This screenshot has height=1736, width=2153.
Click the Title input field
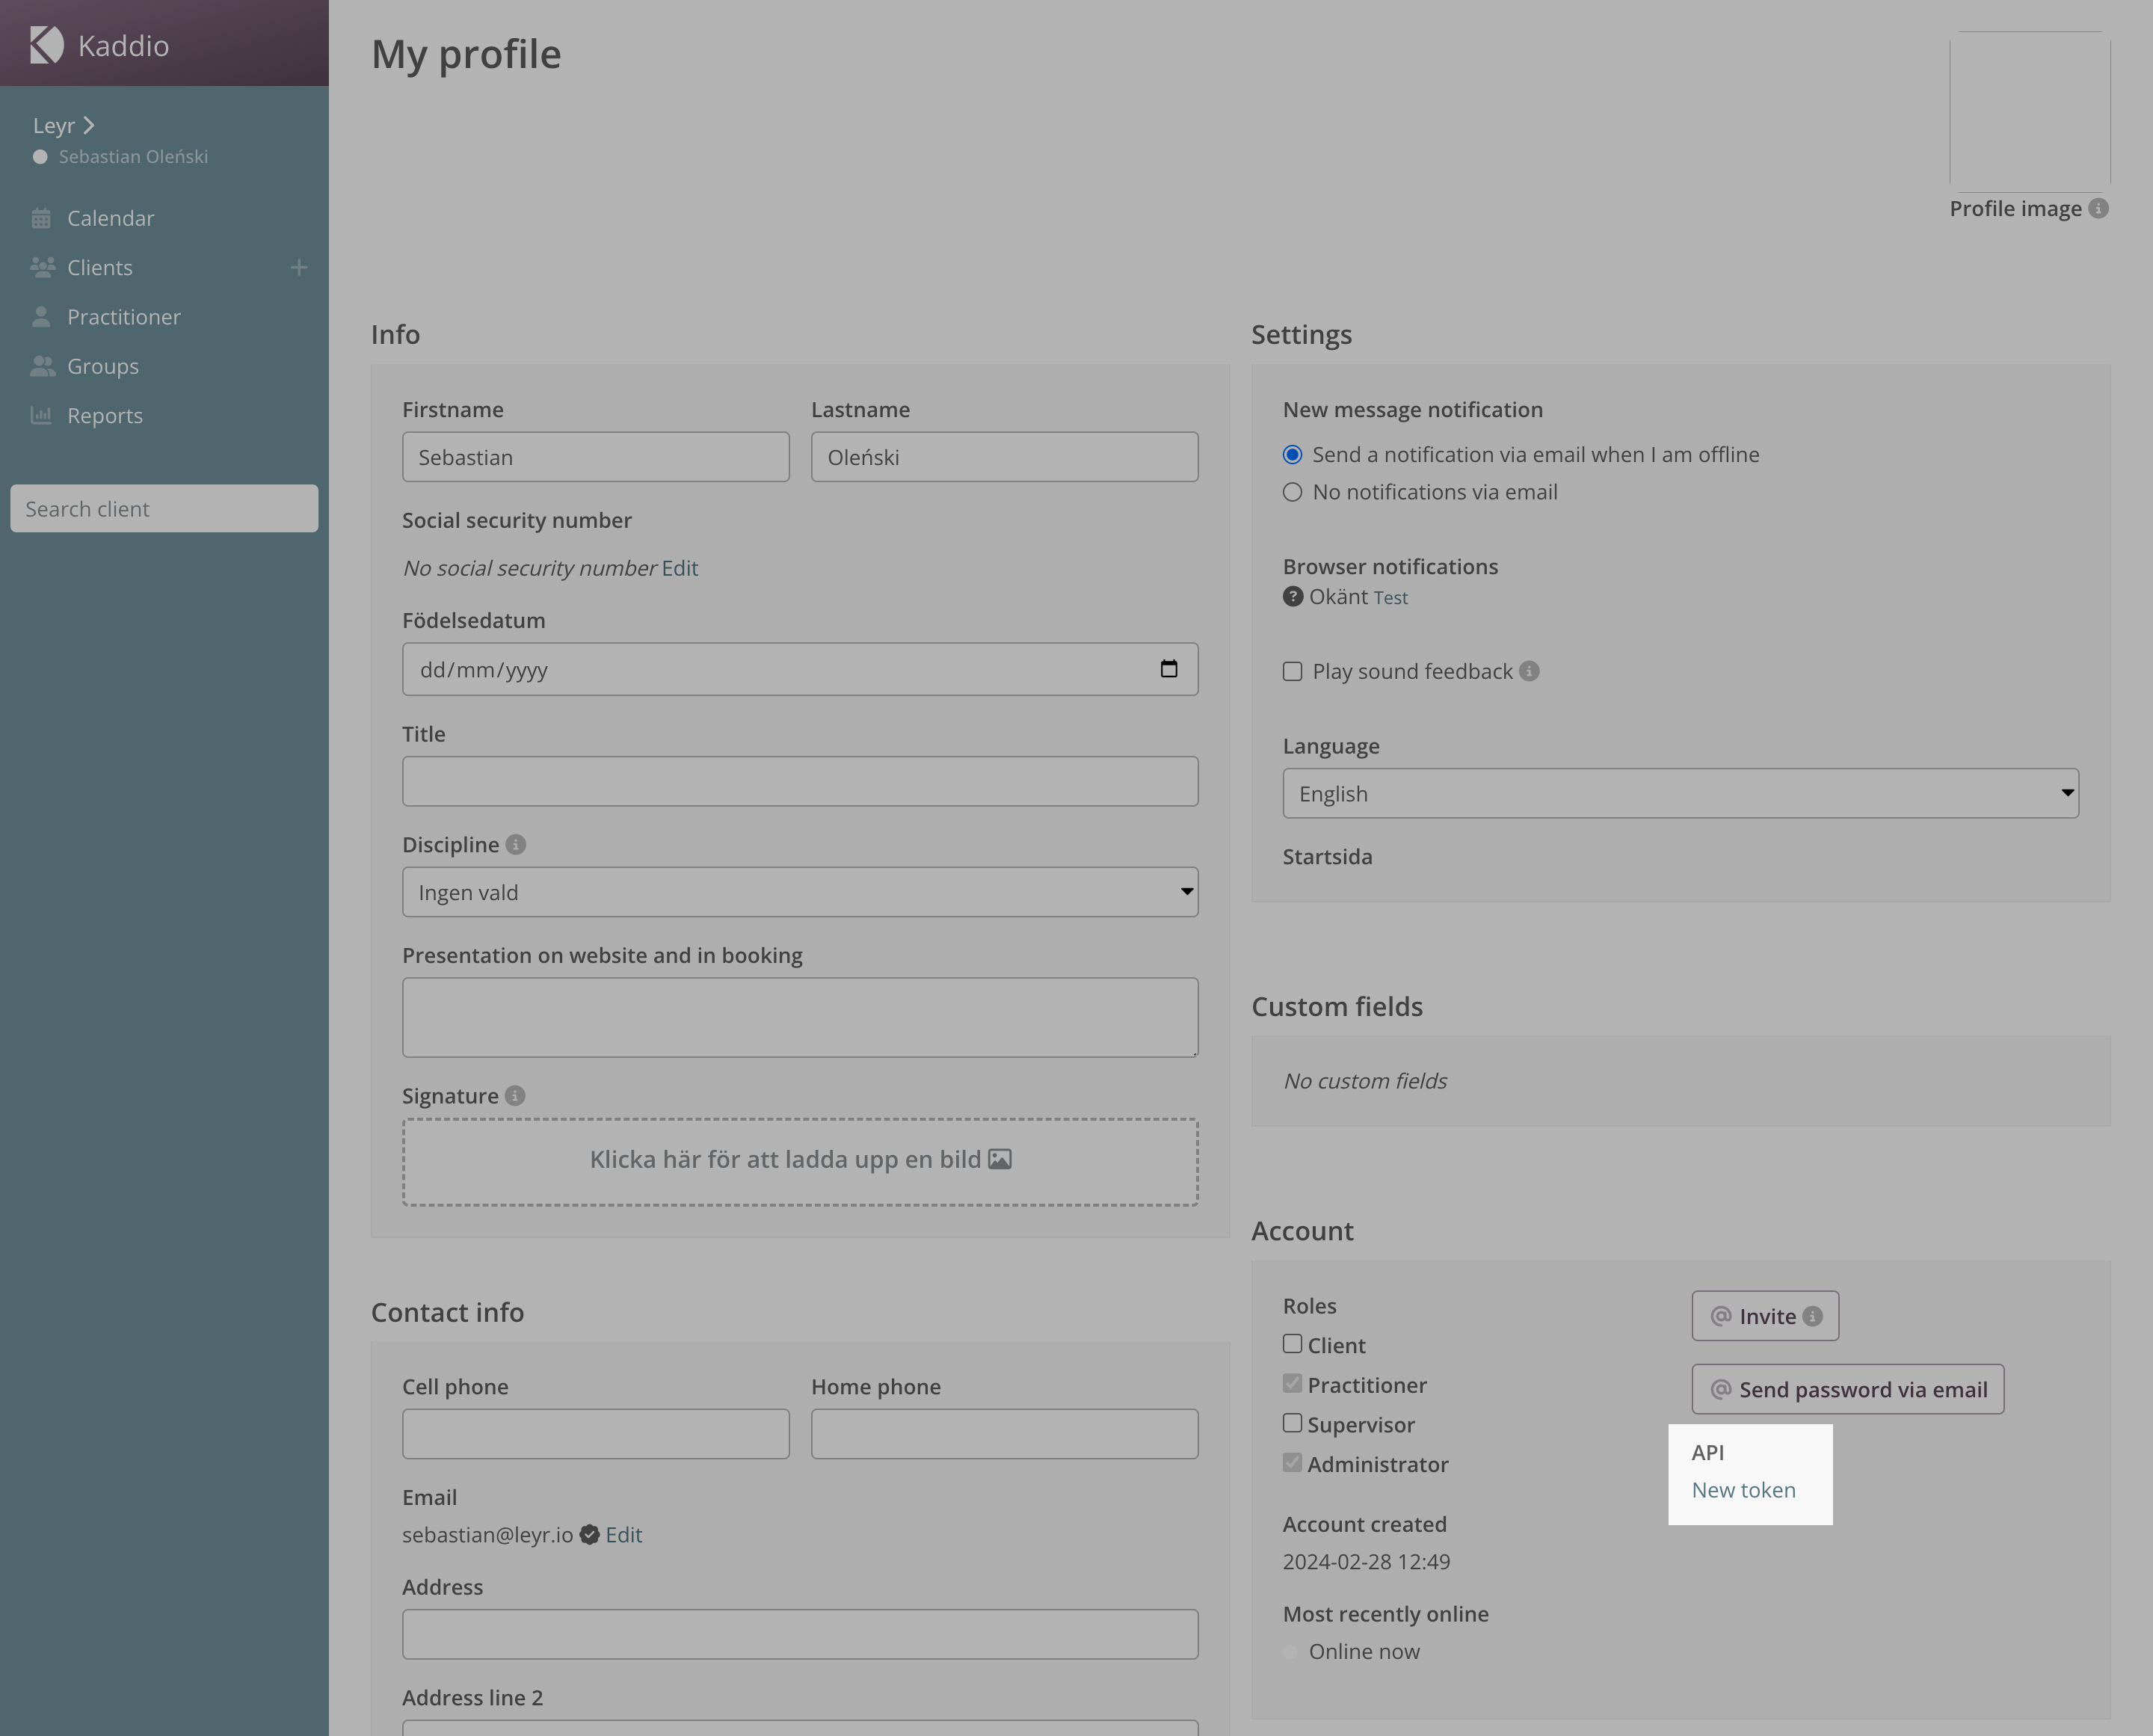tap(800, 781)
